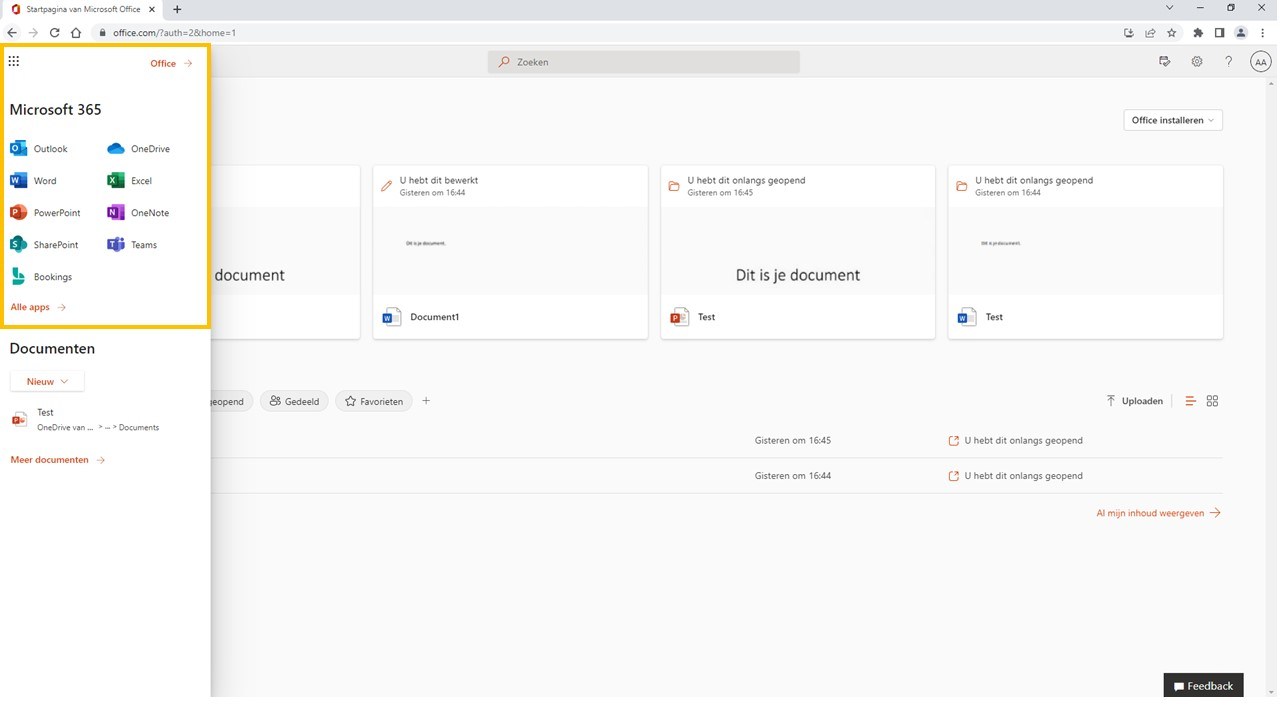Open the AA account profile menu
1280x720 pixels.
click(1260, 62)
